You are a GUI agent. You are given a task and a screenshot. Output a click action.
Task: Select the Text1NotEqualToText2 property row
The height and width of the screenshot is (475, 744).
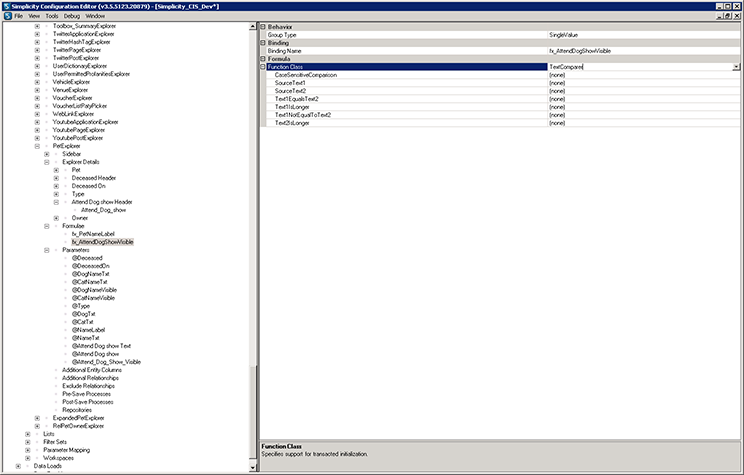click(501, 115)
